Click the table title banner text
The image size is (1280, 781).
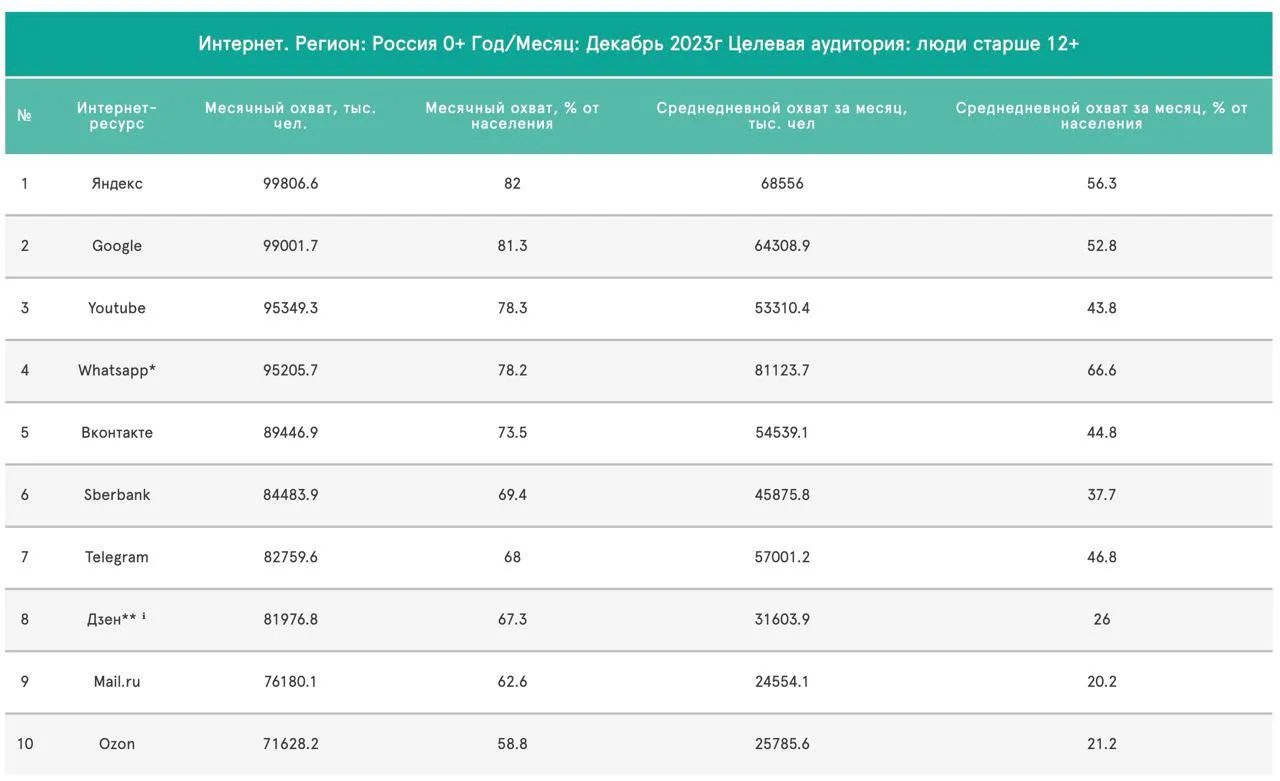(x=639, y=44)
